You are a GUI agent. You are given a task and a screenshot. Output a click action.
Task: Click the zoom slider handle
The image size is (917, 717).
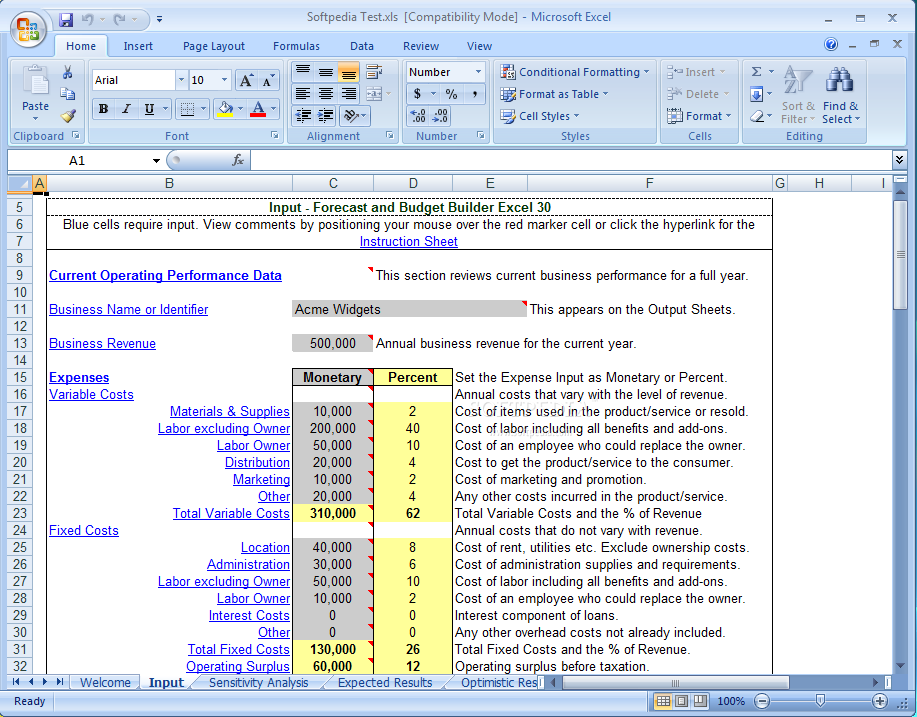point(820,701)
